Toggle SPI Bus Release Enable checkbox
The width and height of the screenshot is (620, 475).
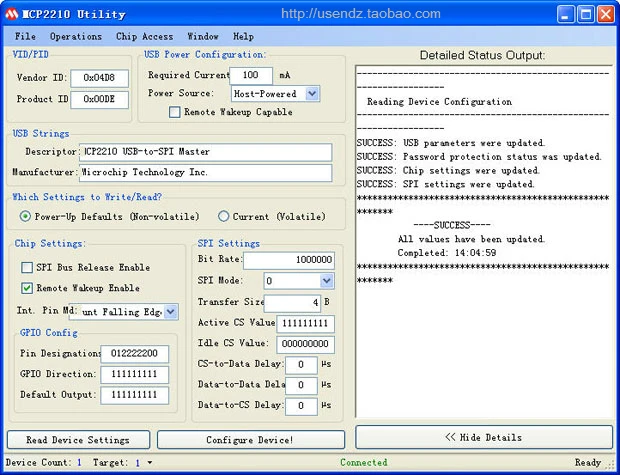[x=27, y=268]
